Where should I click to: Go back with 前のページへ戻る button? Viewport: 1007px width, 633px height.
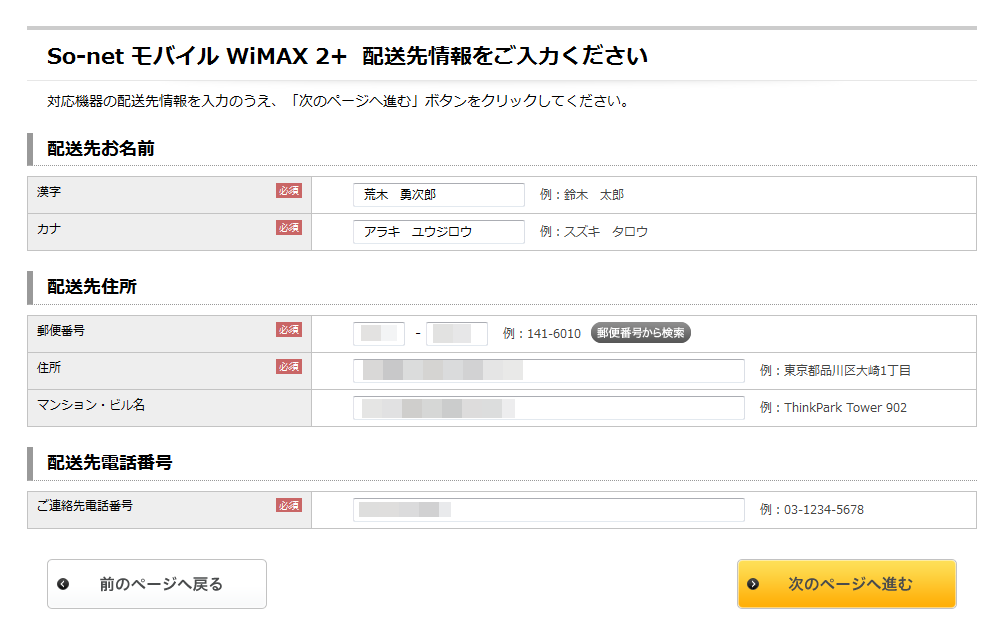[157, 584]
